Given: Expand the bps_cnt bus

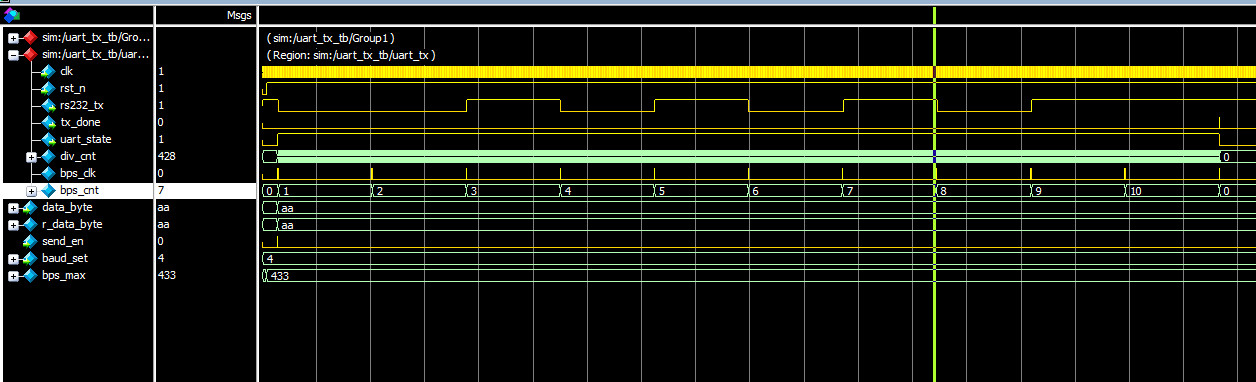Looking at the screenshot, I should pos(31,191).
